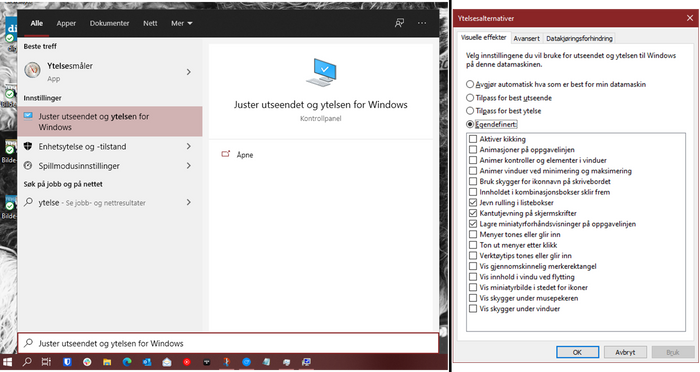Select Tilpass for best ytelse option

coord(470,111)
